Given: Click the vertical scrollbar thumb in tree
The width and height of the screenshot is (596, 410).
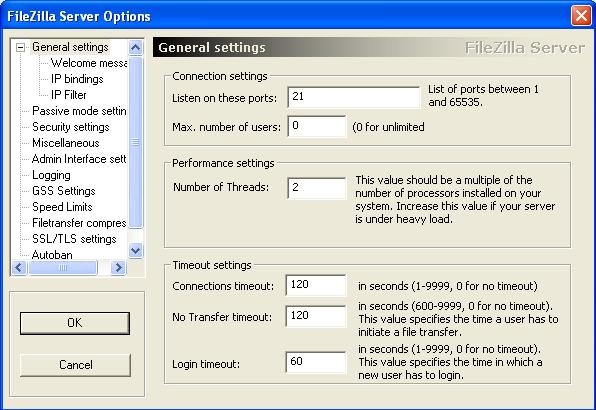Looking at the screenshot, I should pos(136,142).
